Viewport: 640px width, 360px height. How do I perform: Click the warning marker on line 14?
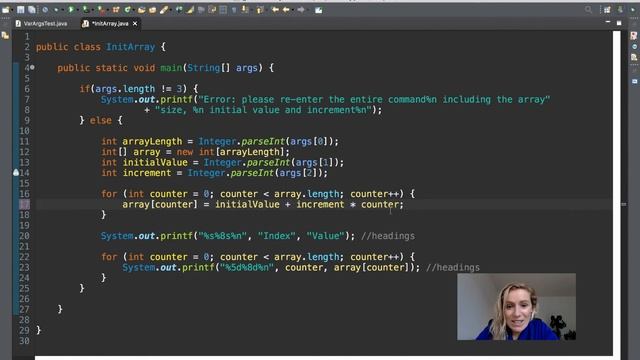click(x=16, y=173)
